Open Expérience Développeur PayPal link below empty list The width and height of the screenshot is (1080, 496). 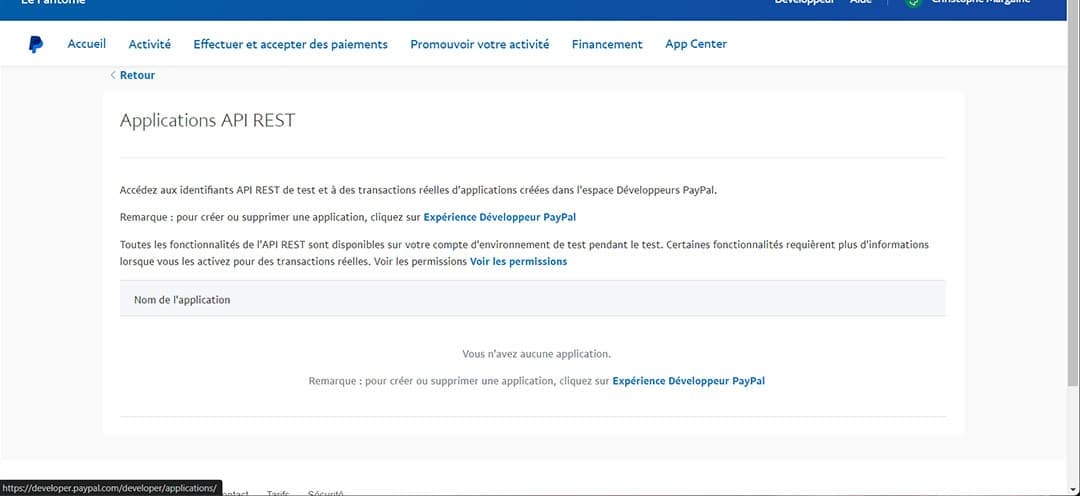688,381
